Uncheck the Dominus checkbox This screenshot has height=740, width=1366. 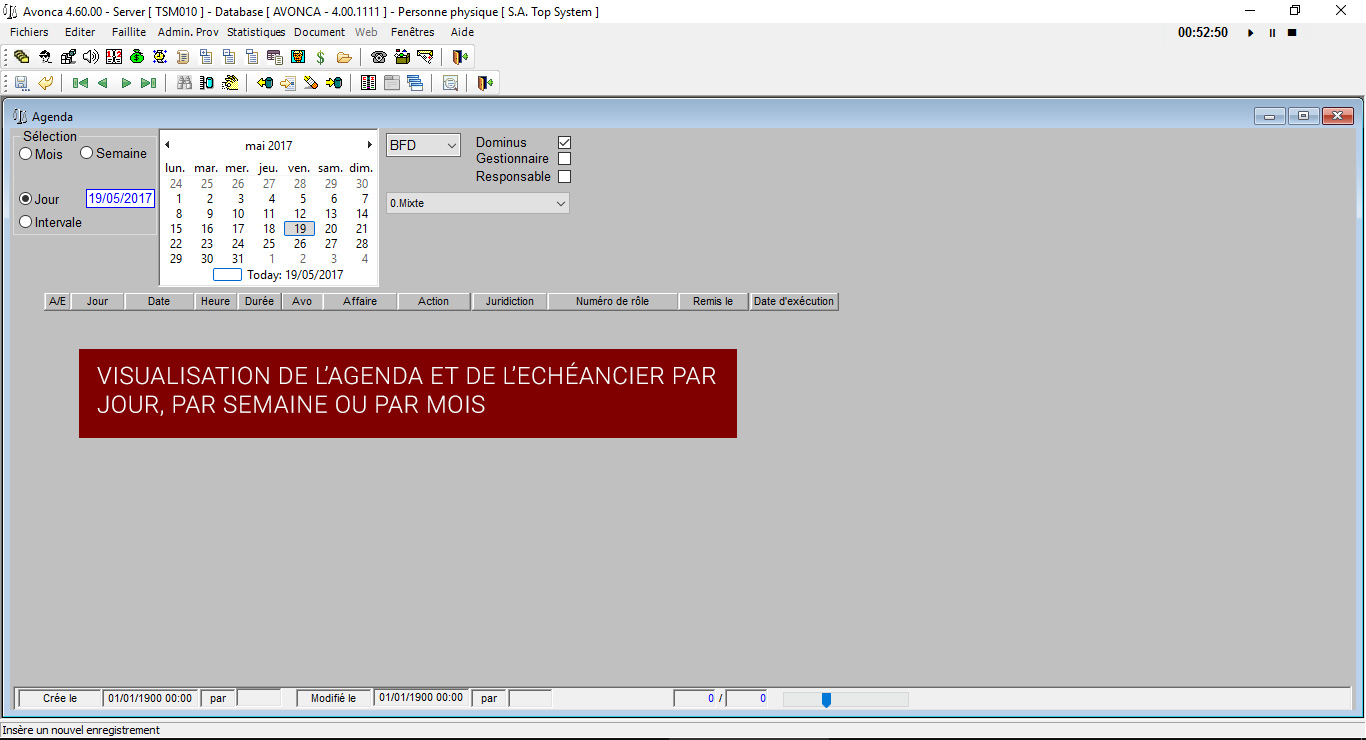[564, 142]
